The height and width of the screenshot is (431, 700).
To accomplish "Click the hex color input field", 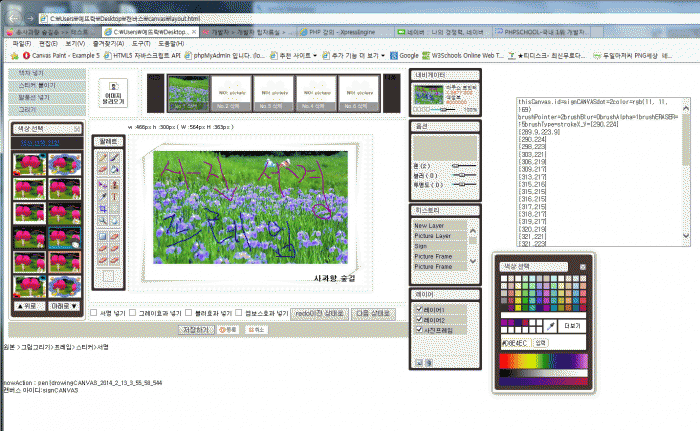I will [x=516, y=343].
